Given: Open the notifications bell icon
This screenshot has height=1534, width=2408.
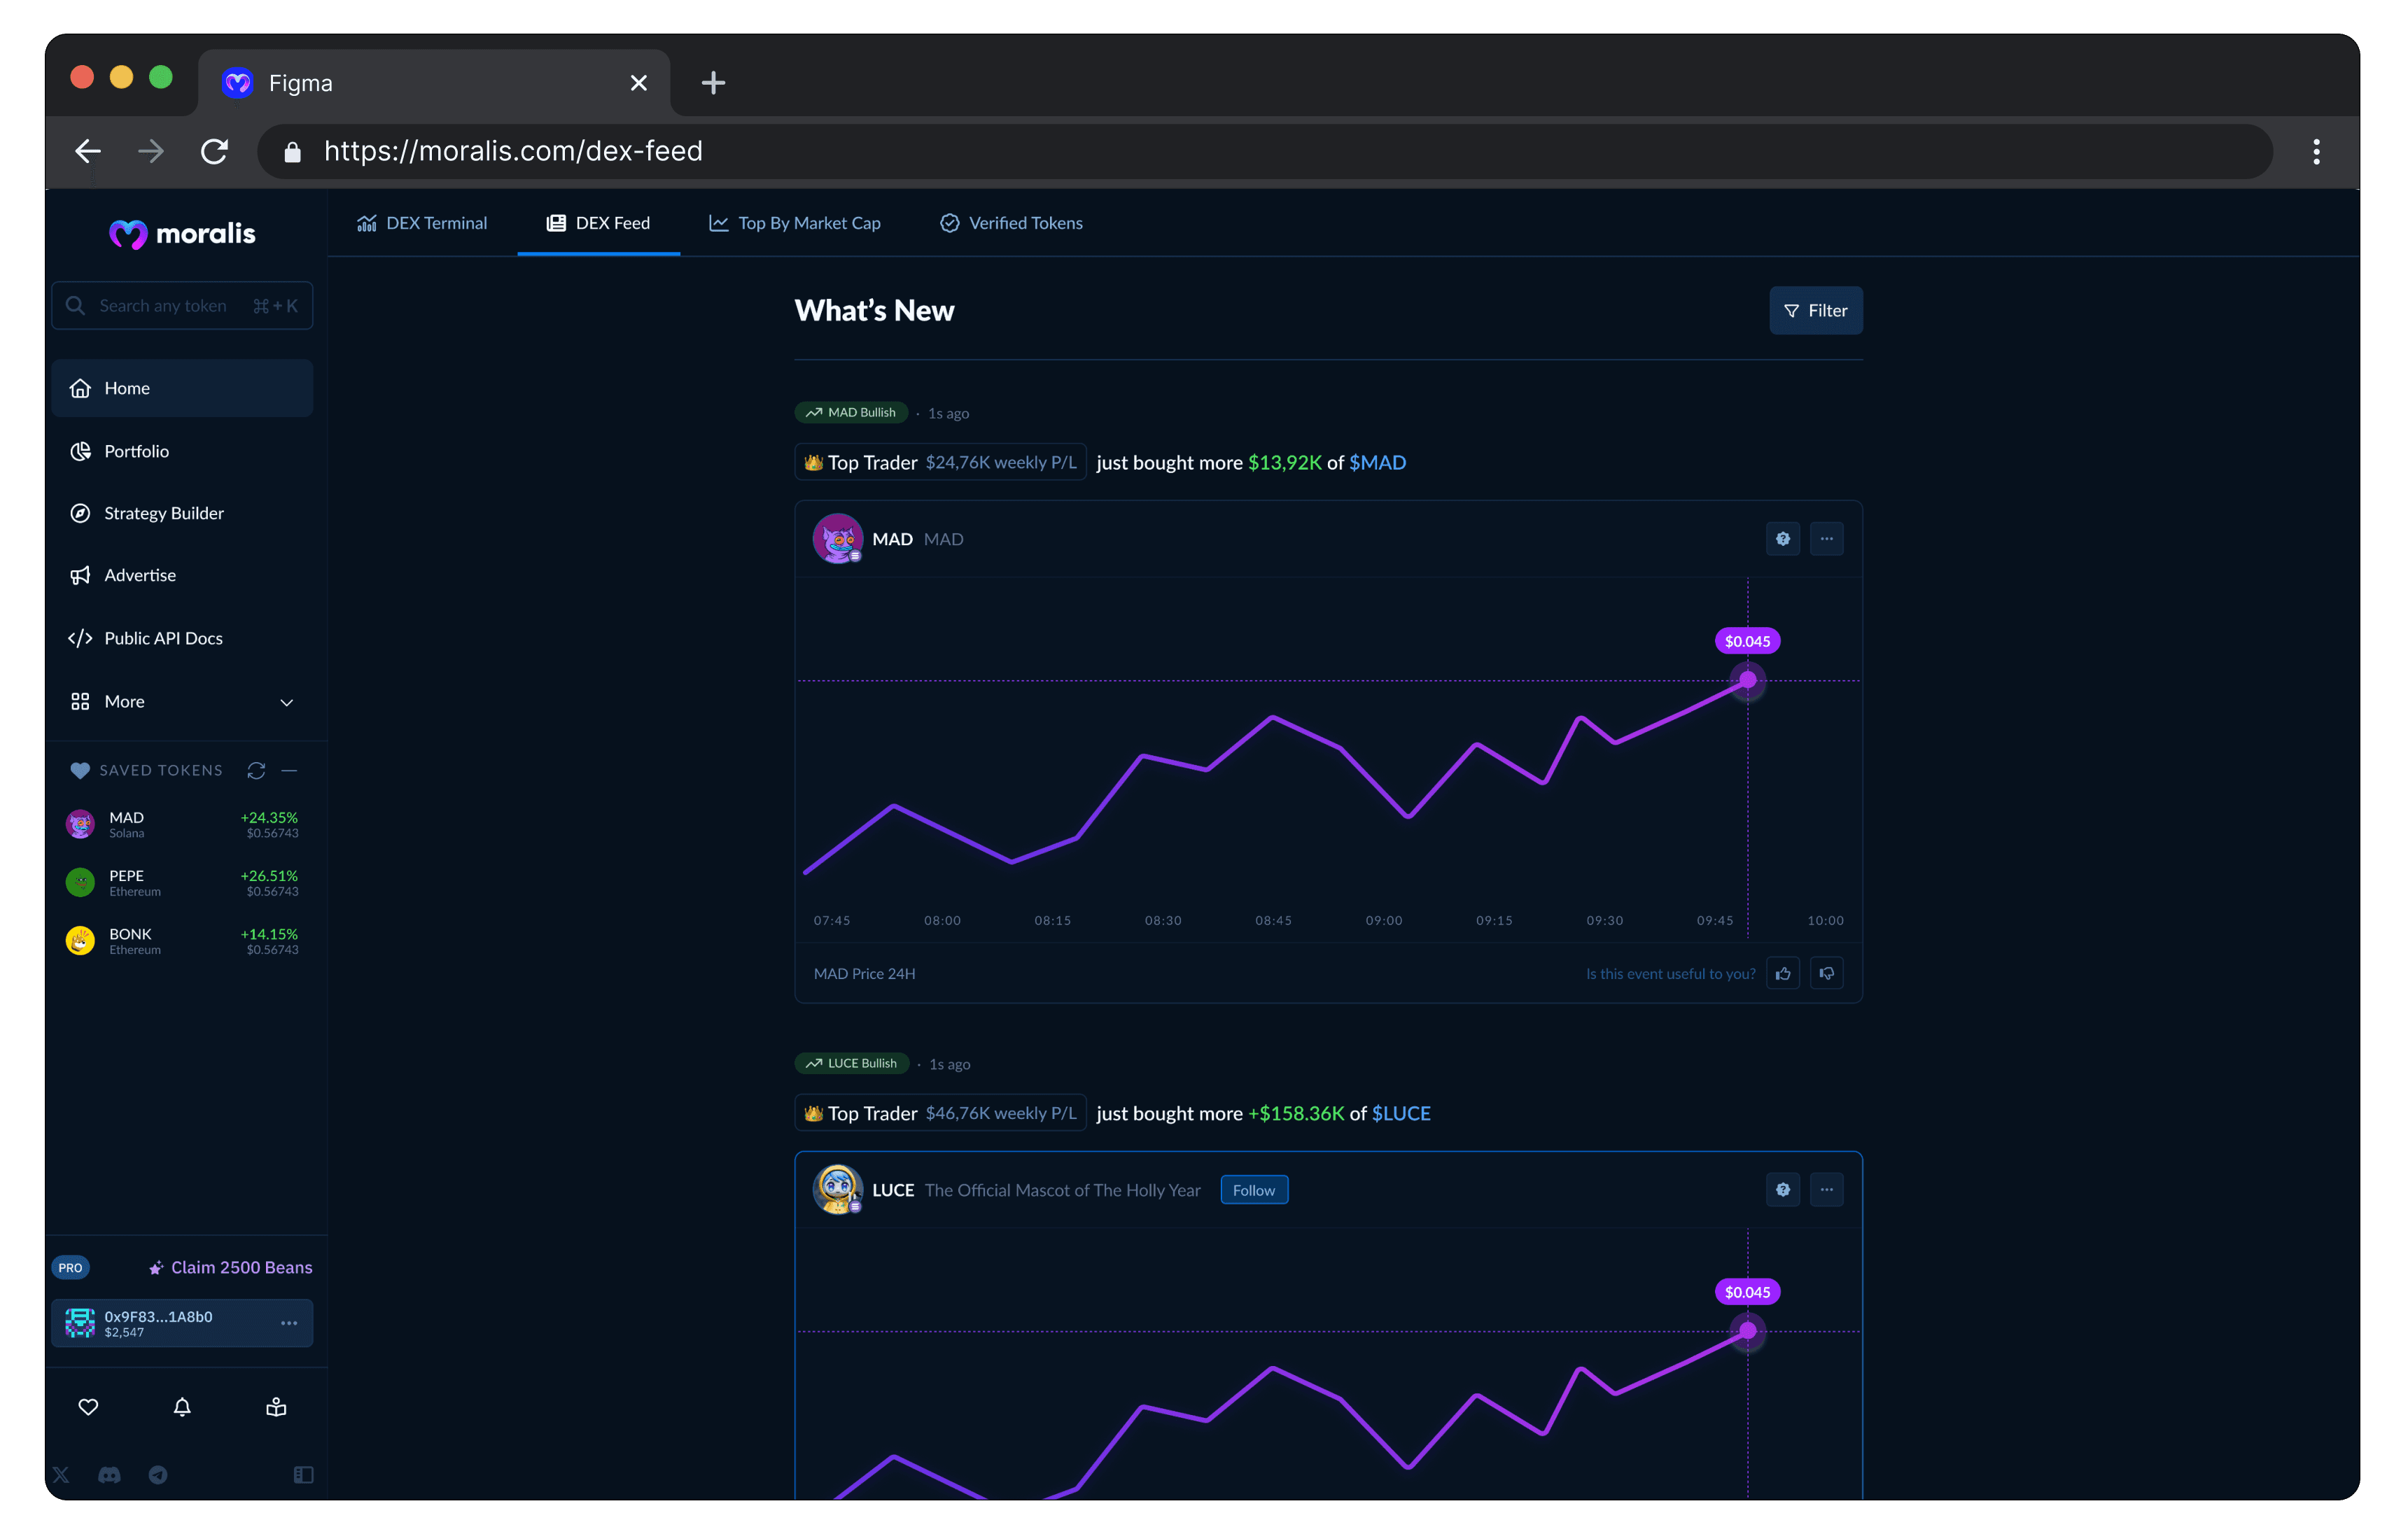Looking at the screenshot, I should 182,1407.
